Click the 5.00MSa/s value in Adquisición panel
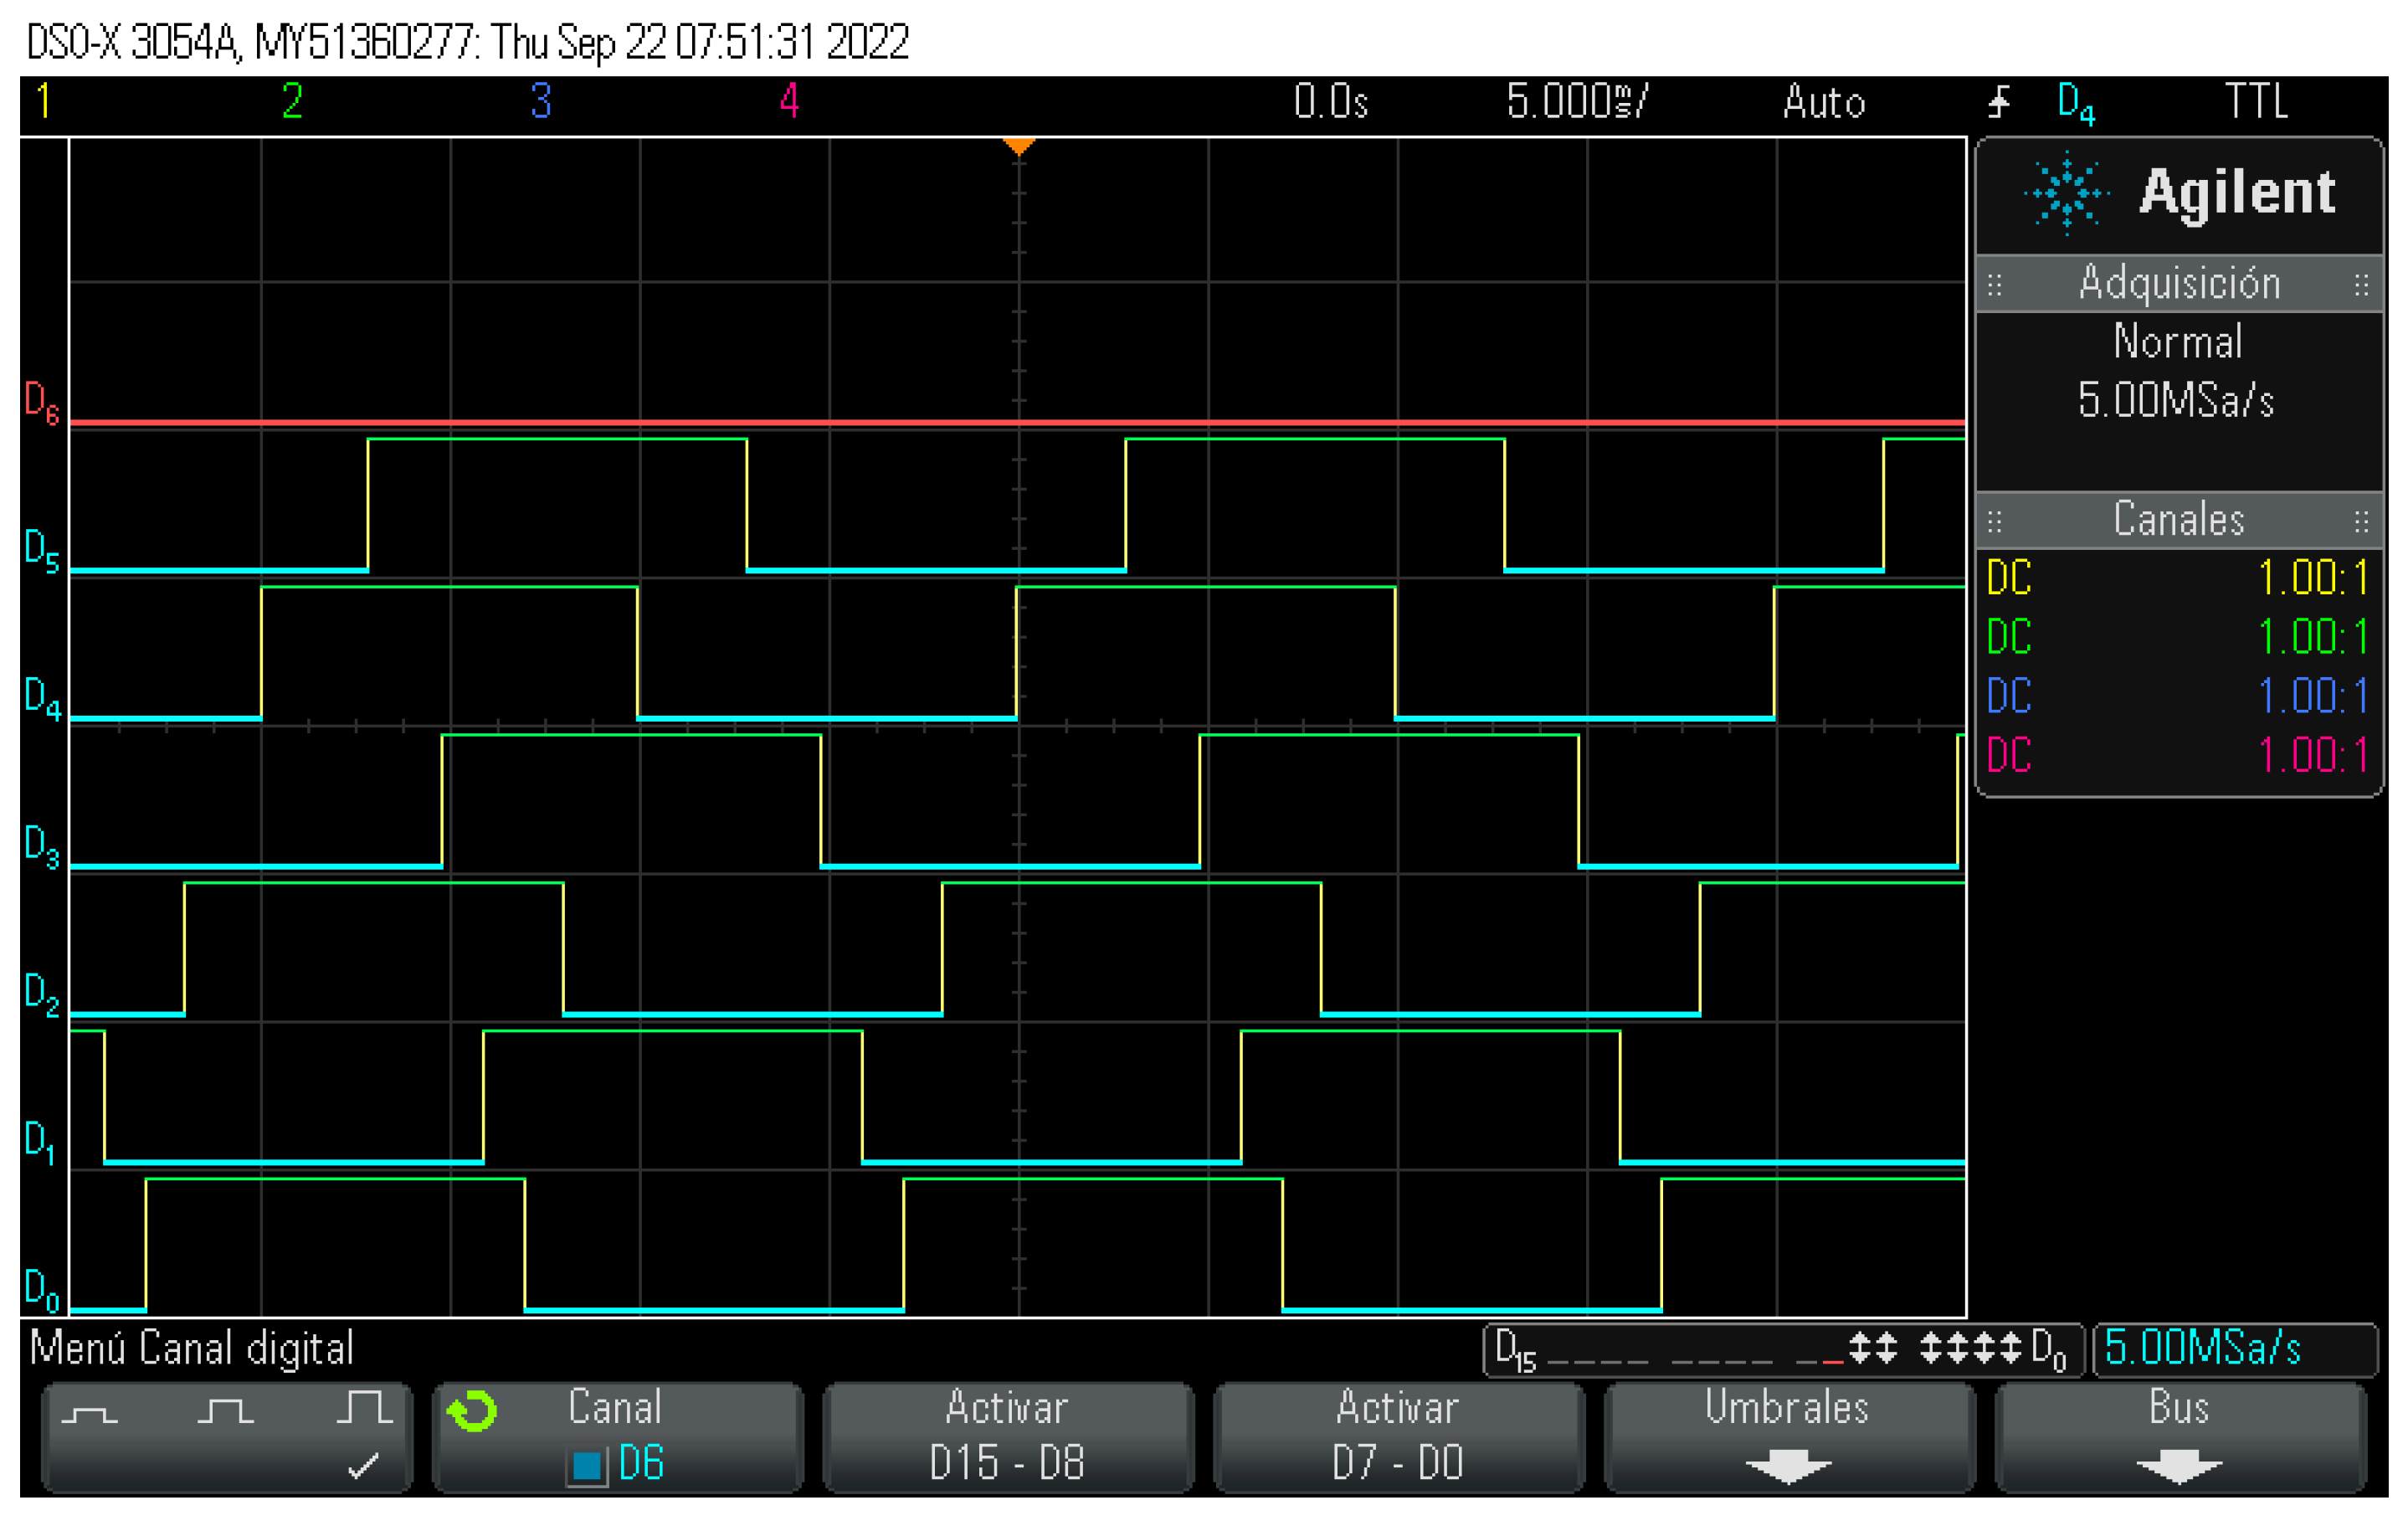The height and width of the screenshot is (1531, 2408). (2176, 400)
